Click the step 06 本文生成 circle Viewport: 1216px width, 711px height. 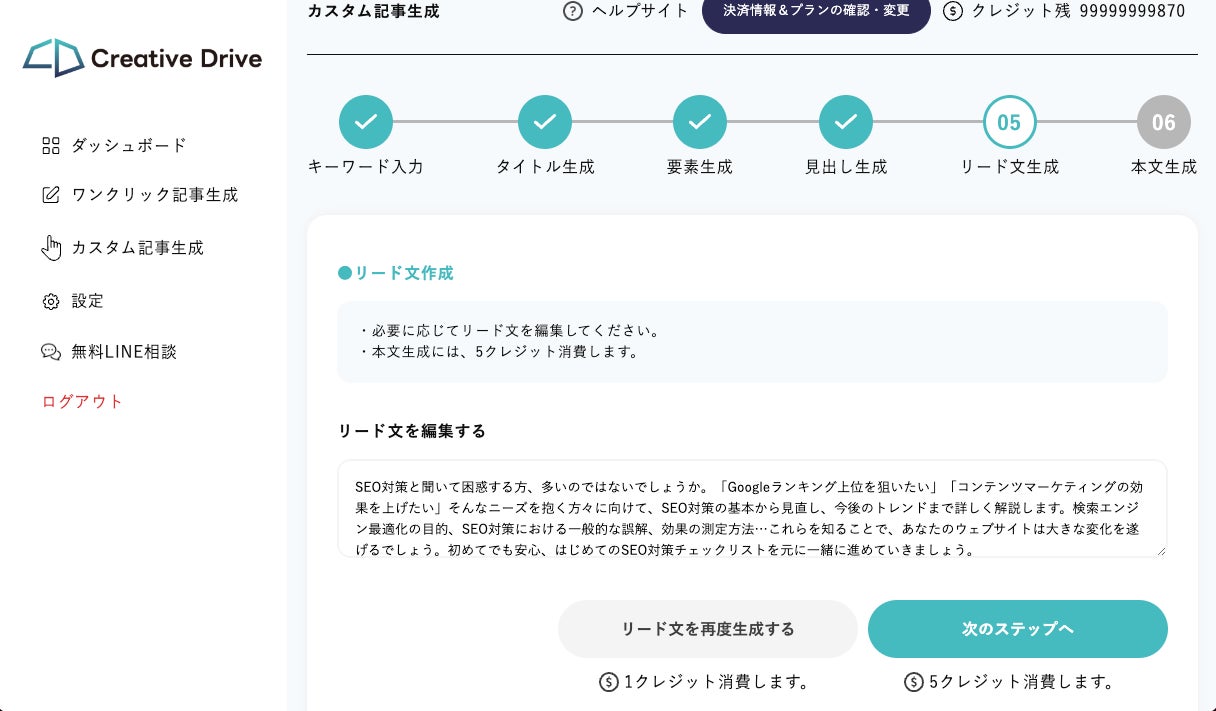coord(1163,122)
